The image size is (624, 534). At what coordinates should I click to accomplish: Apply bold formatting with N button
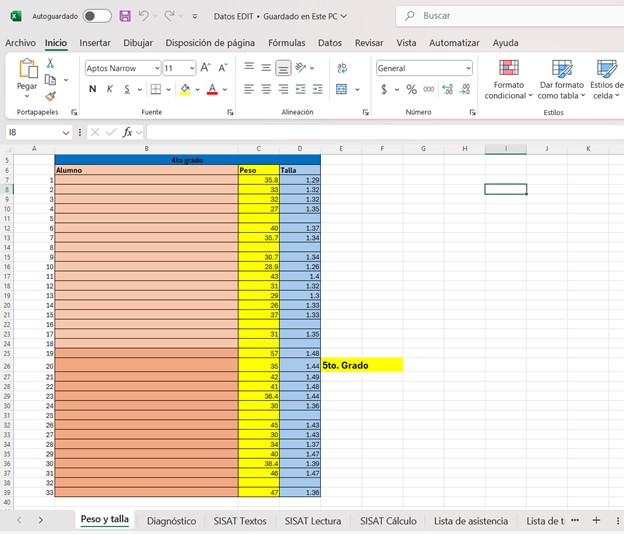(93, 89)
